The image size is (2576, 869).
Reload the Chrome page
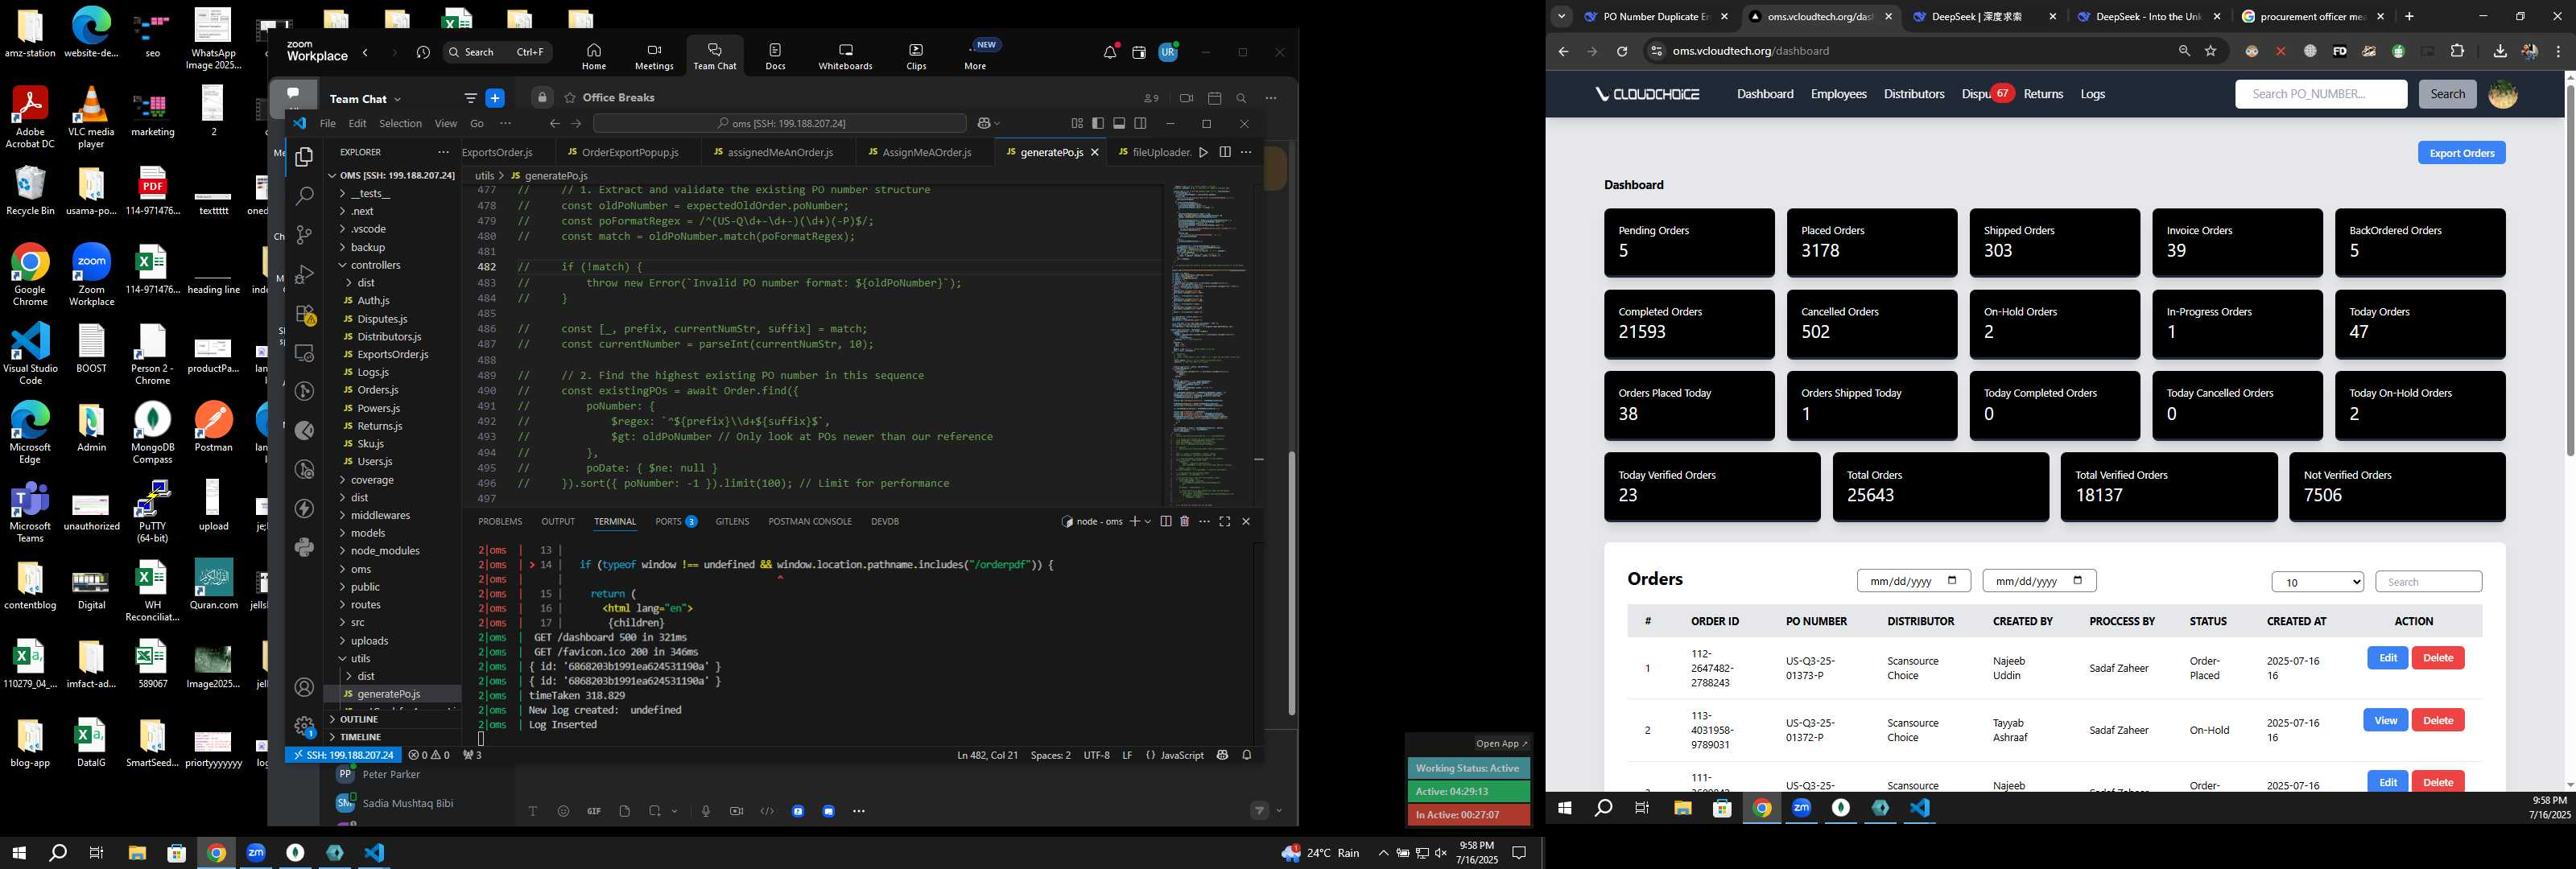[x=1622, y=51]
